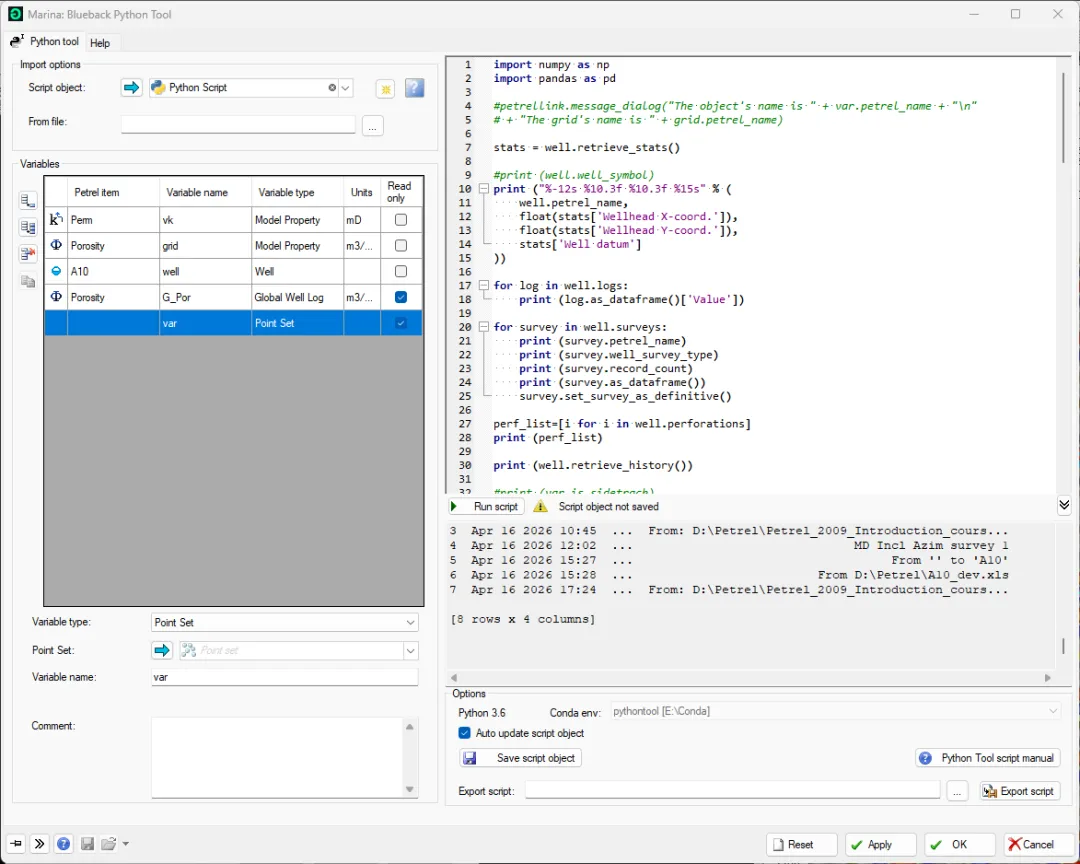Click the Run script button
This screenshot has height=864, width=1080.
point(486,506)
